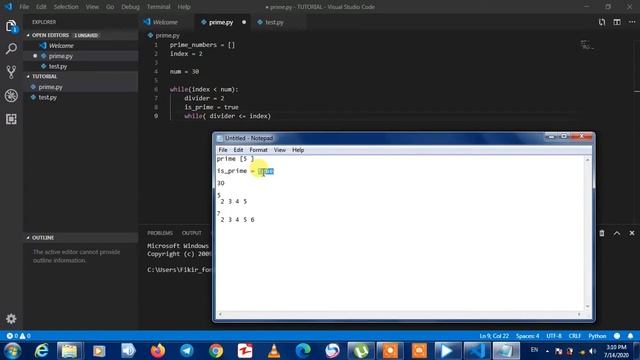Open the Extensions view
The height and width of the screenshot is (360, 640).
11,119
